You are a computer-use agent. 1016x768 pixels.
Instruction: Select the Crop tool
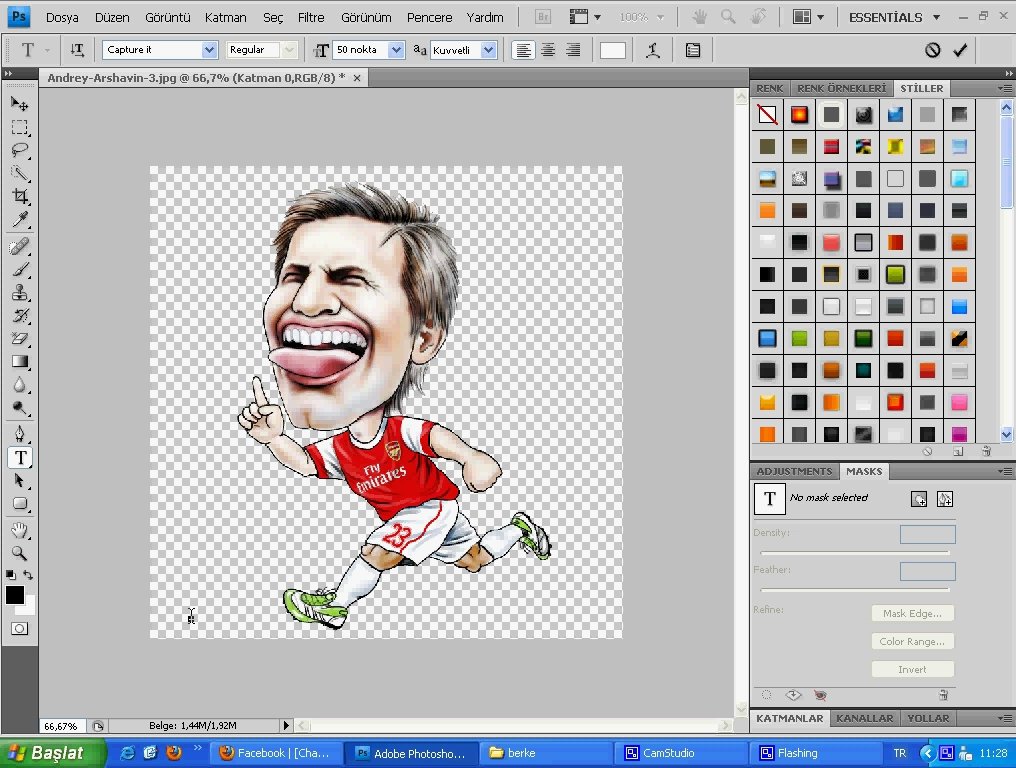click(19, 196)
